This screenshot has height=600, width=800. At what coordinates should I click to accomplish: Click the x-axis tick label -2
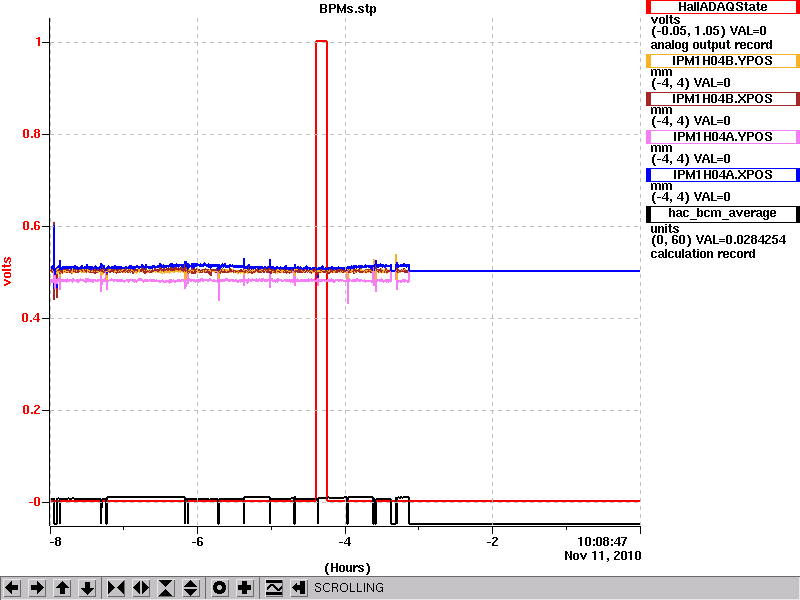pyautogui.click(x=492, y=542)
